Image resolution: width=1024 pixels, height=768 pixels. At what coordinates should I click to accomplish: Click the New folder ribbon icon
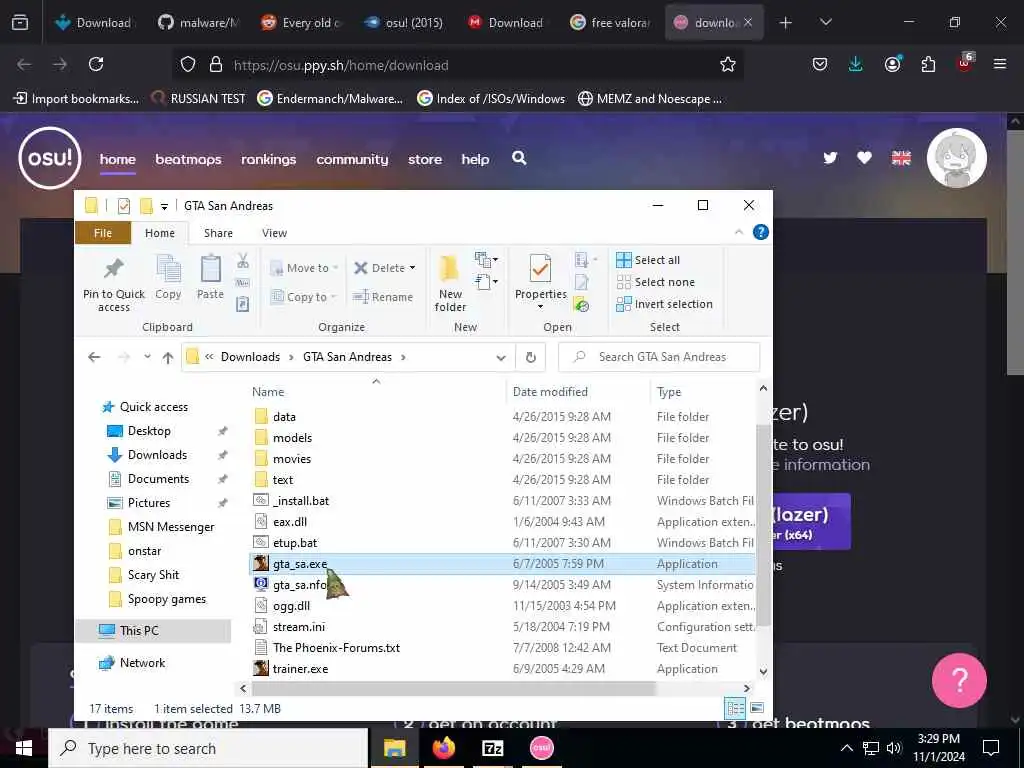[450, 269]
